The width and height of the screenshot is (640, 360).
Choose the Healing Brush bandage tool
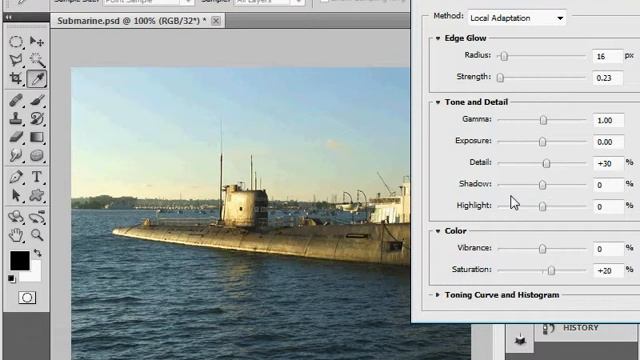(x=16, y=100)
